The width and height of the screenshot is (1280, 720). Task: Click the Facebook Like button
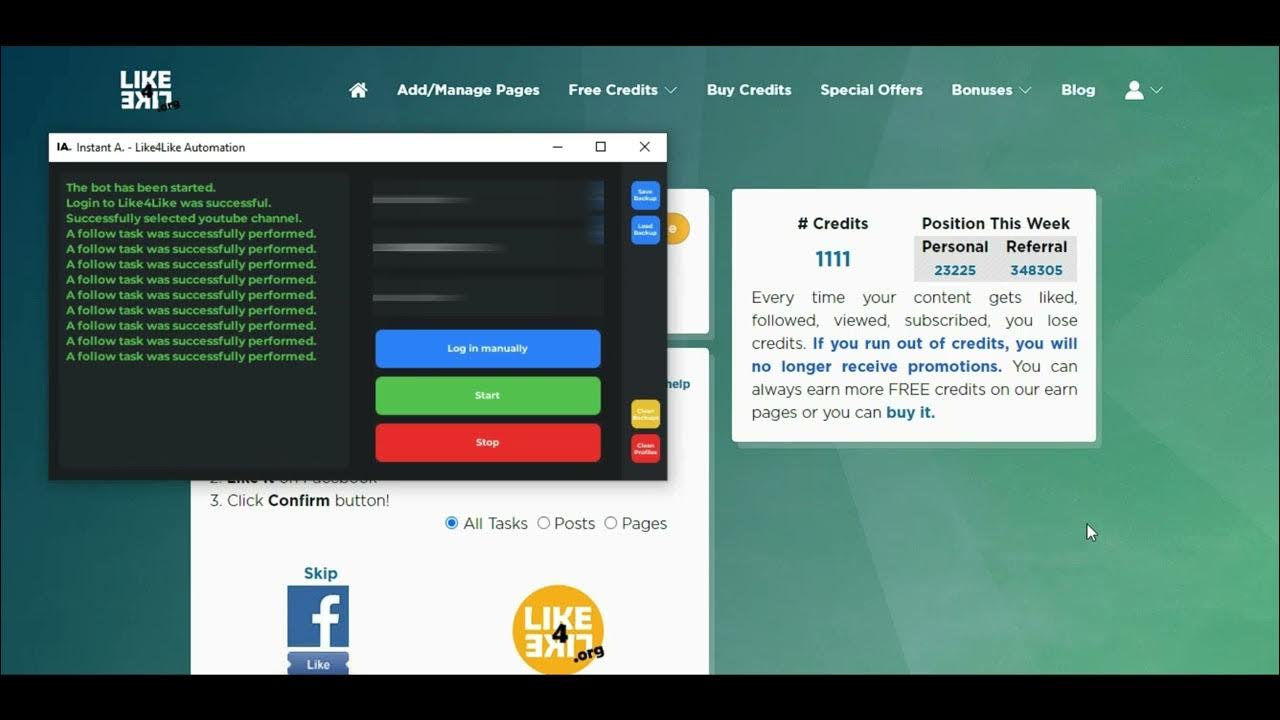pyautogui.click(x=318, y=663)
